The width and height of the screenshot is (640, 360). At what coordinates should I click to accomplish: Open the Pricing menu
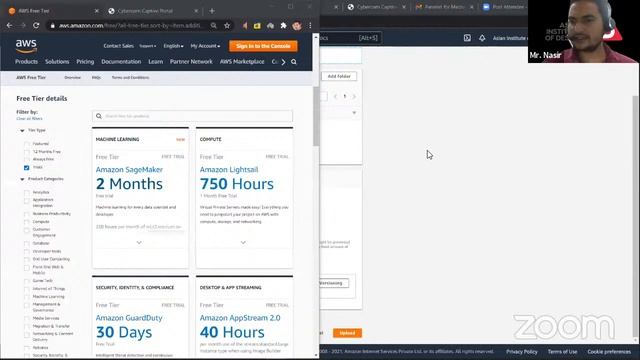pyautogui.click(x=85, y=62)
